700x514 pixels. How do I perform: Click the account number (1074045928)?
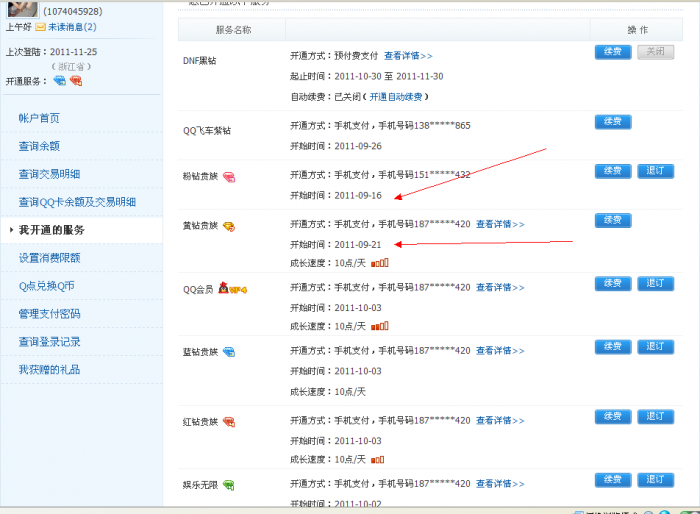[x=72, y=12]
